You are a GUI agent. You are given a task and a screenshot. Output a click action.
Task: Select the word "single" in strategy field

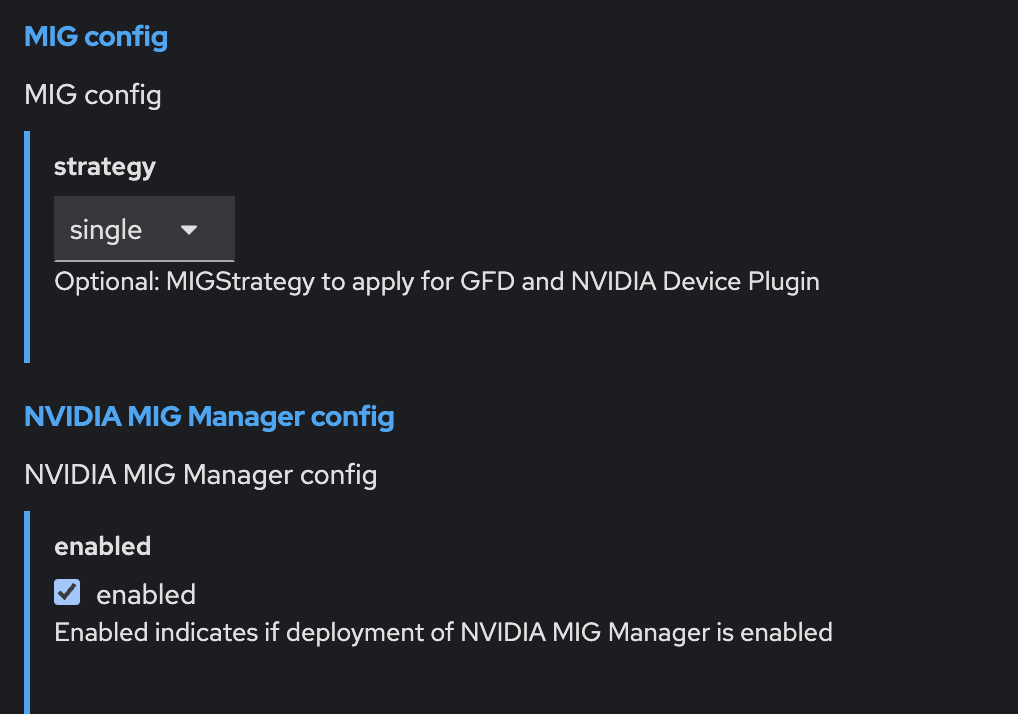point(106,230)
